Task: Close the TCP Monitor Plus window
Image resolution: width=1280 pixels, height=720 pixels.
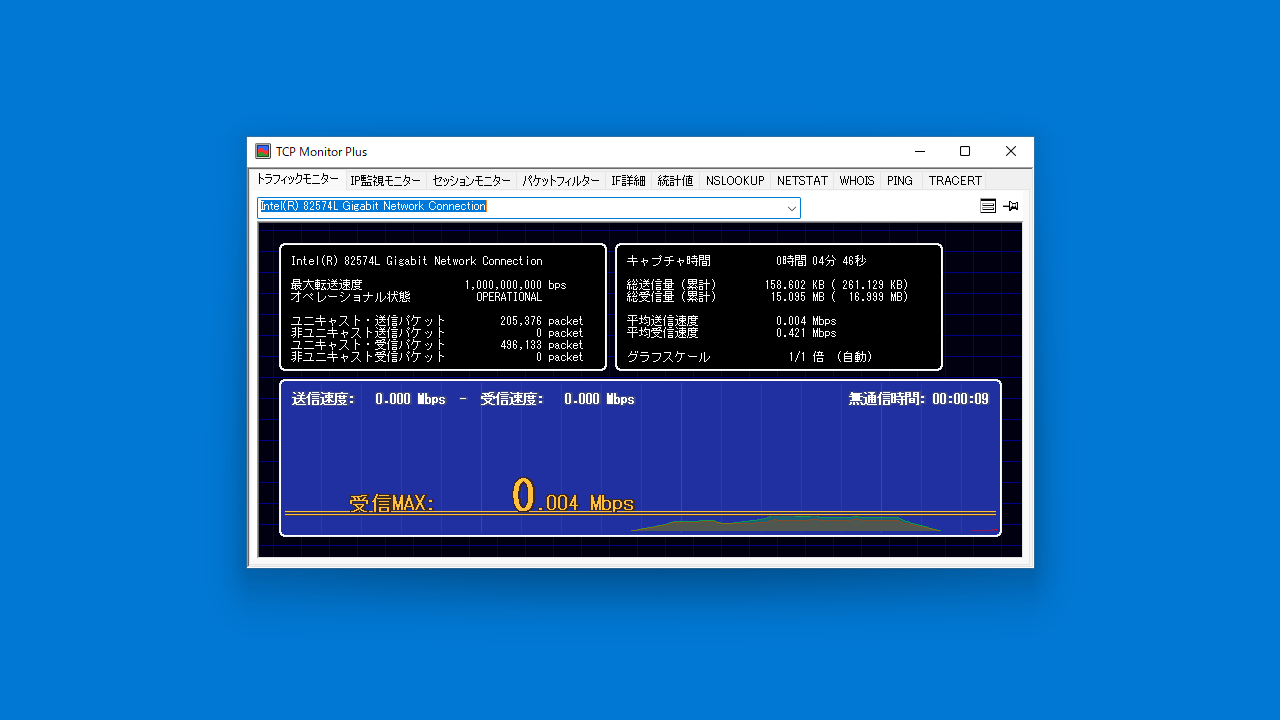Action: coord(1011,151)
